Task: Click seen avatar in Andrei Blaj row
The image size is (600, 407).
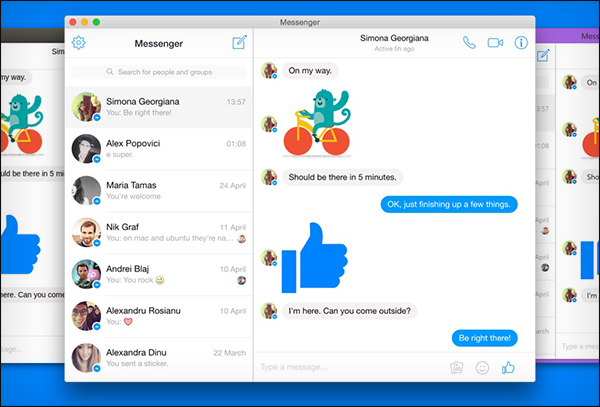Action: point(241,280)
